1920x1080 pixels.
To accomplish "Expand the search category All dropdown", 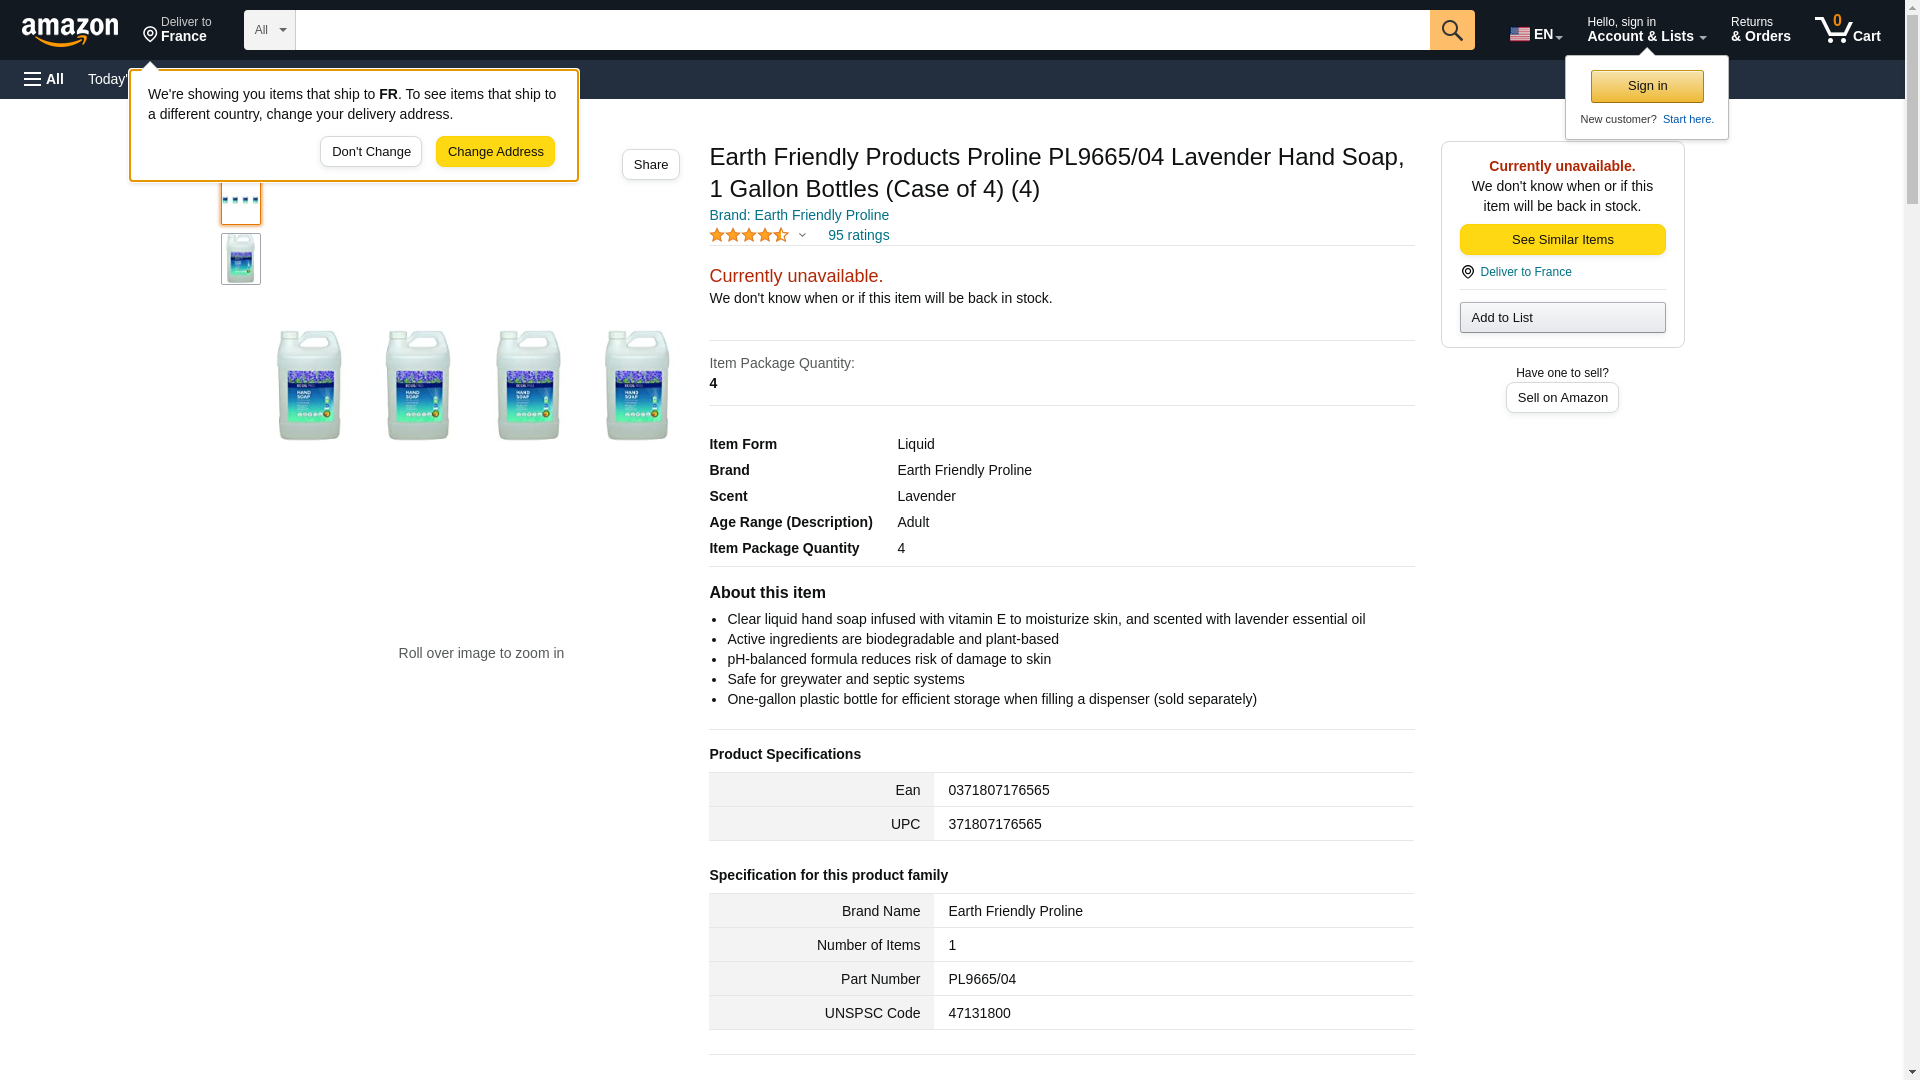I will pyautogui.click(x=269, y=30).
